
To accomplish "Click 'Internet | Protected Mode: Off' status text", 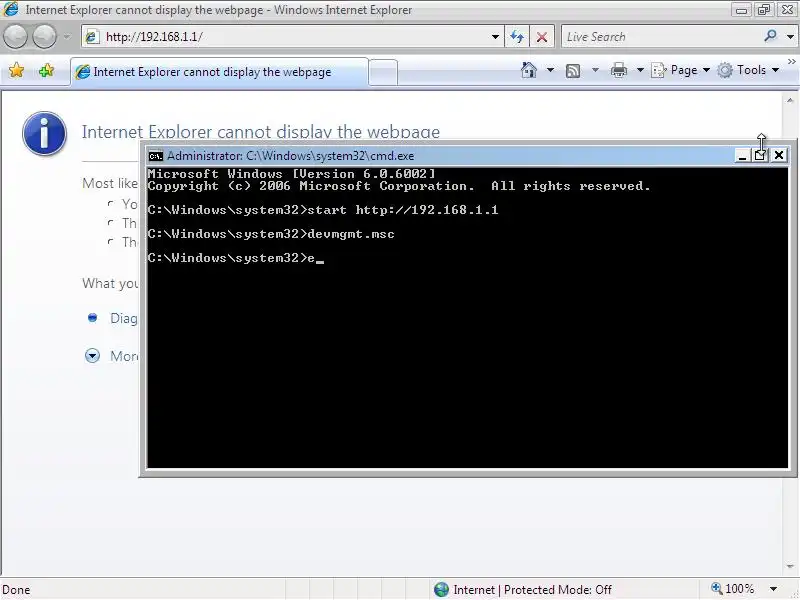I will [532, 590].
